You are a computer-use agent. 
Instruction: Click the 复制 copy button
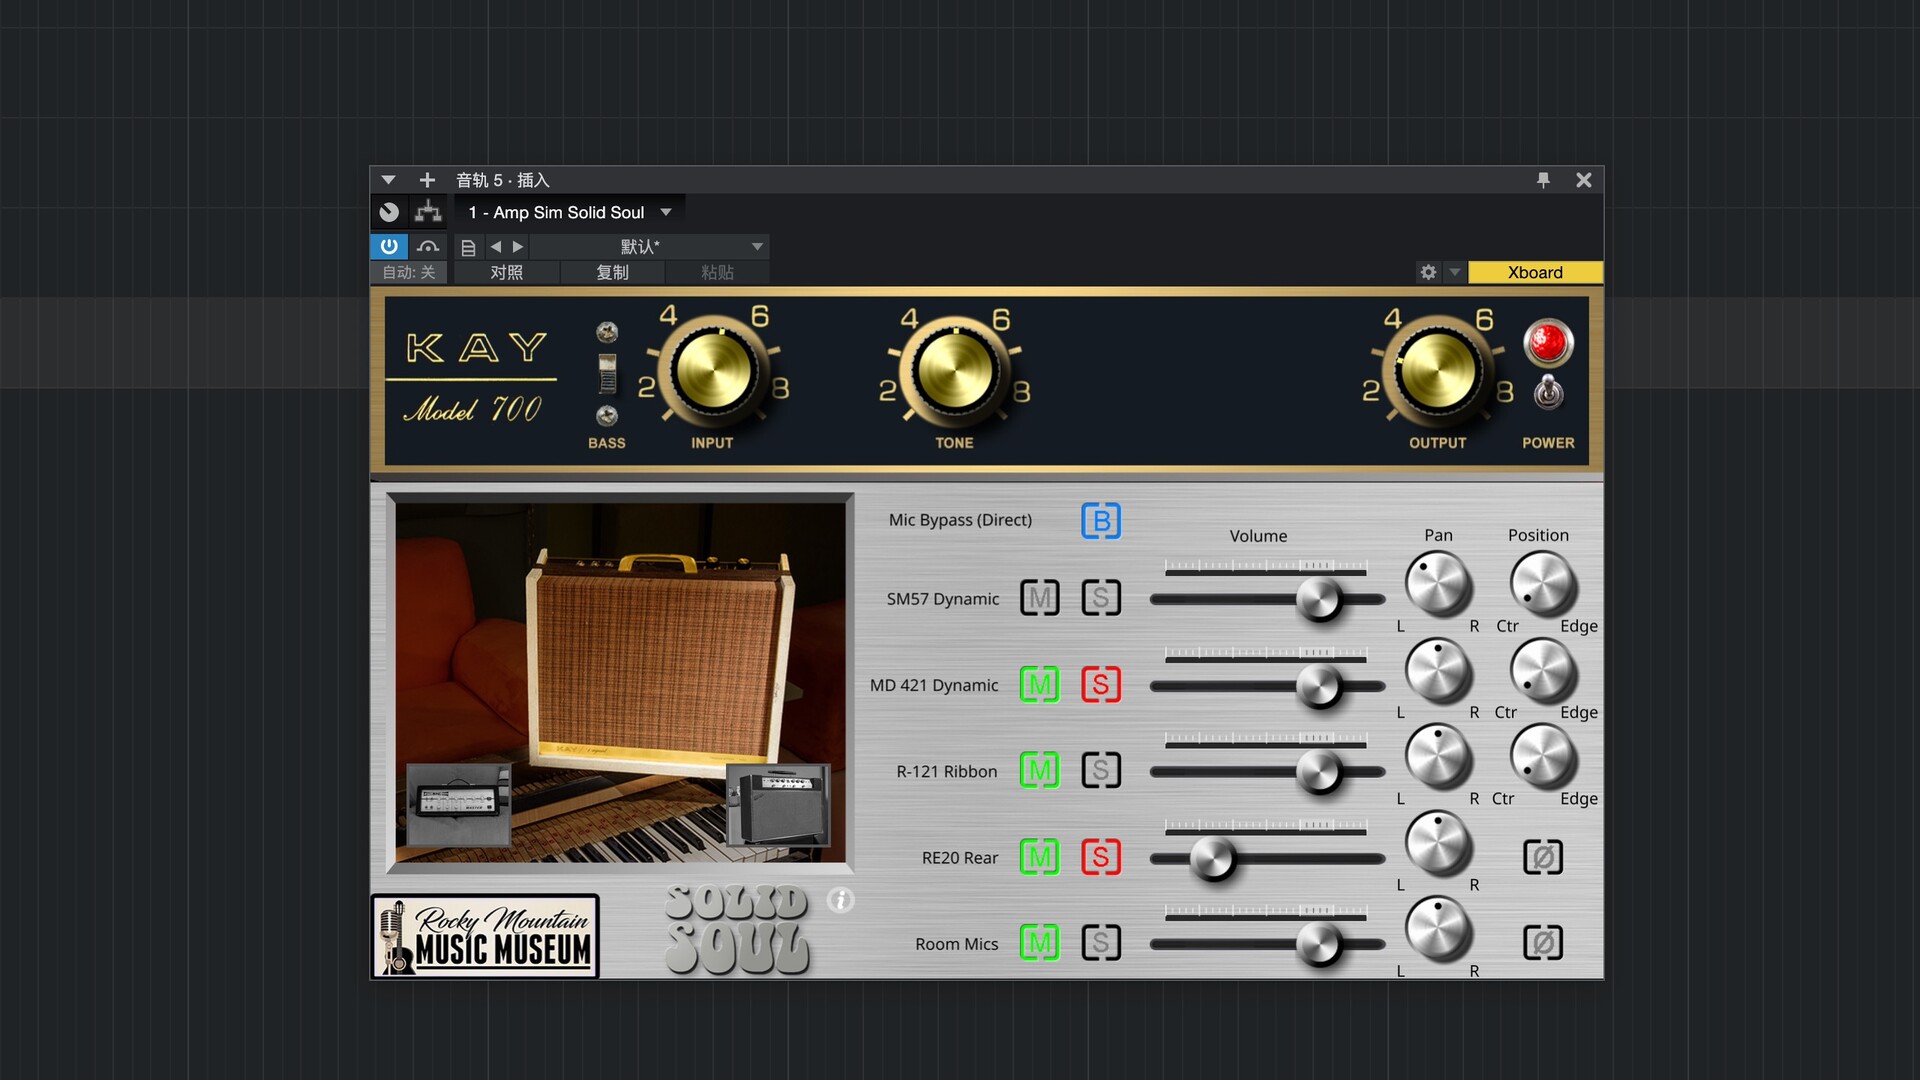point(612,272)
